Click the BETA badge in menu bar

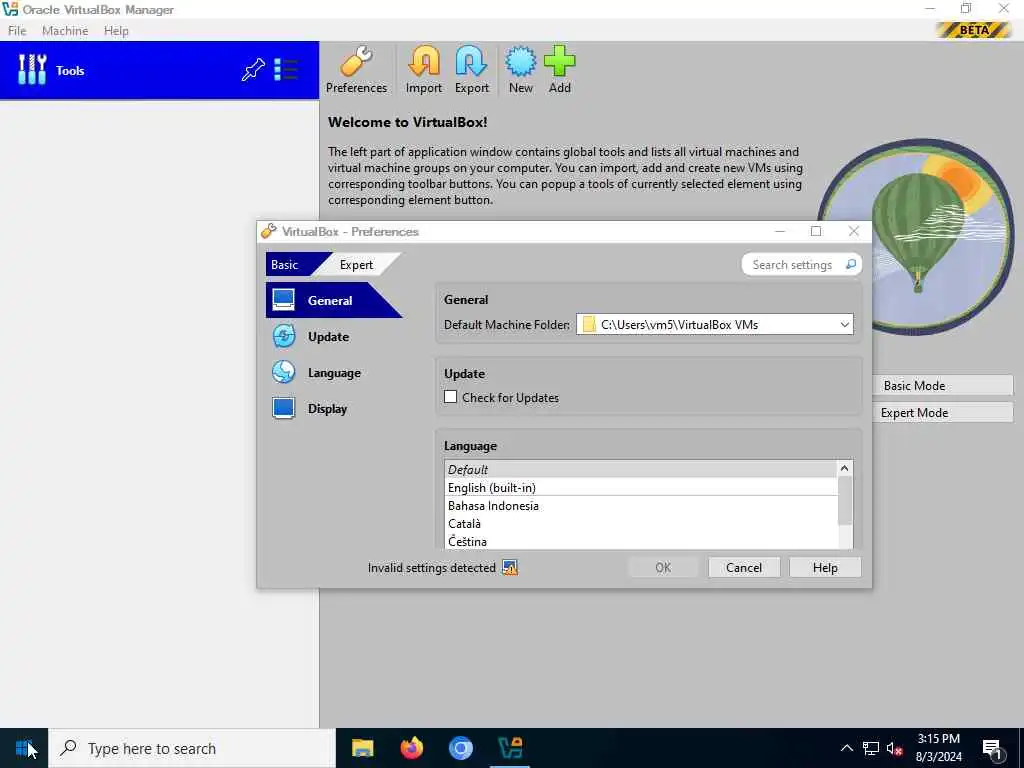[x=974, y=30]
